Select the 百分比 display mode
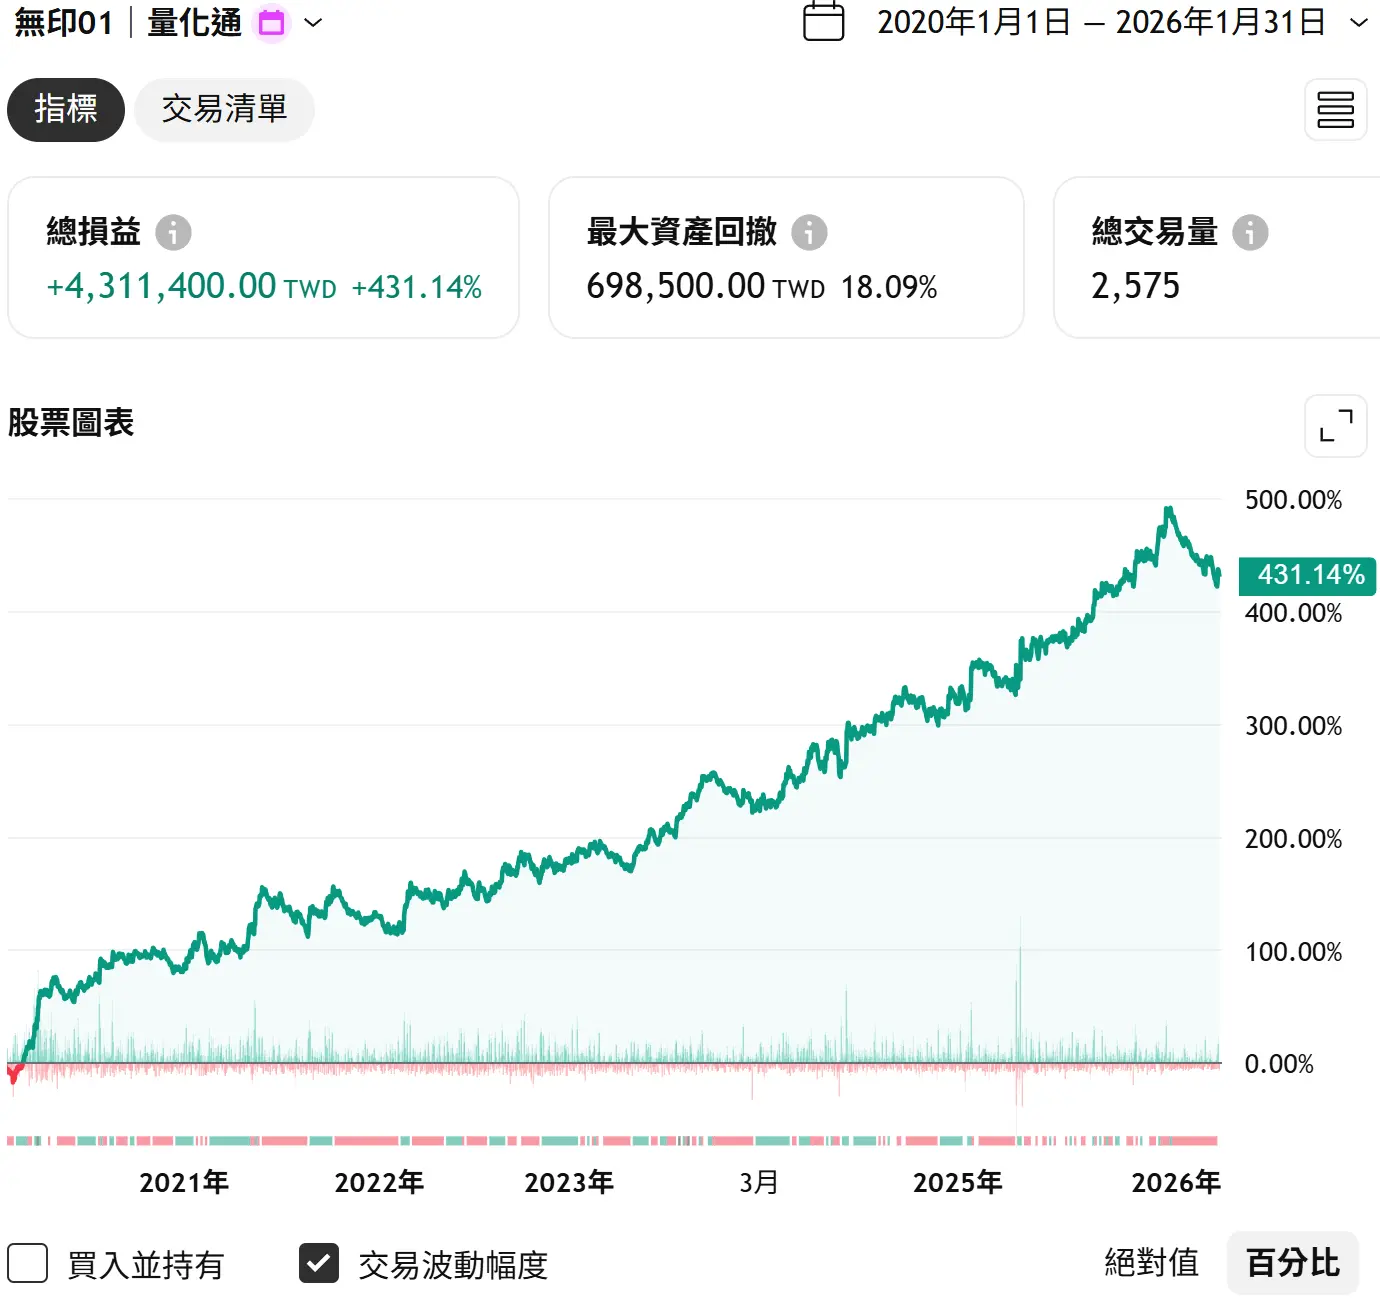Viewport: 1380px width, 1298px height. 1292,1263
